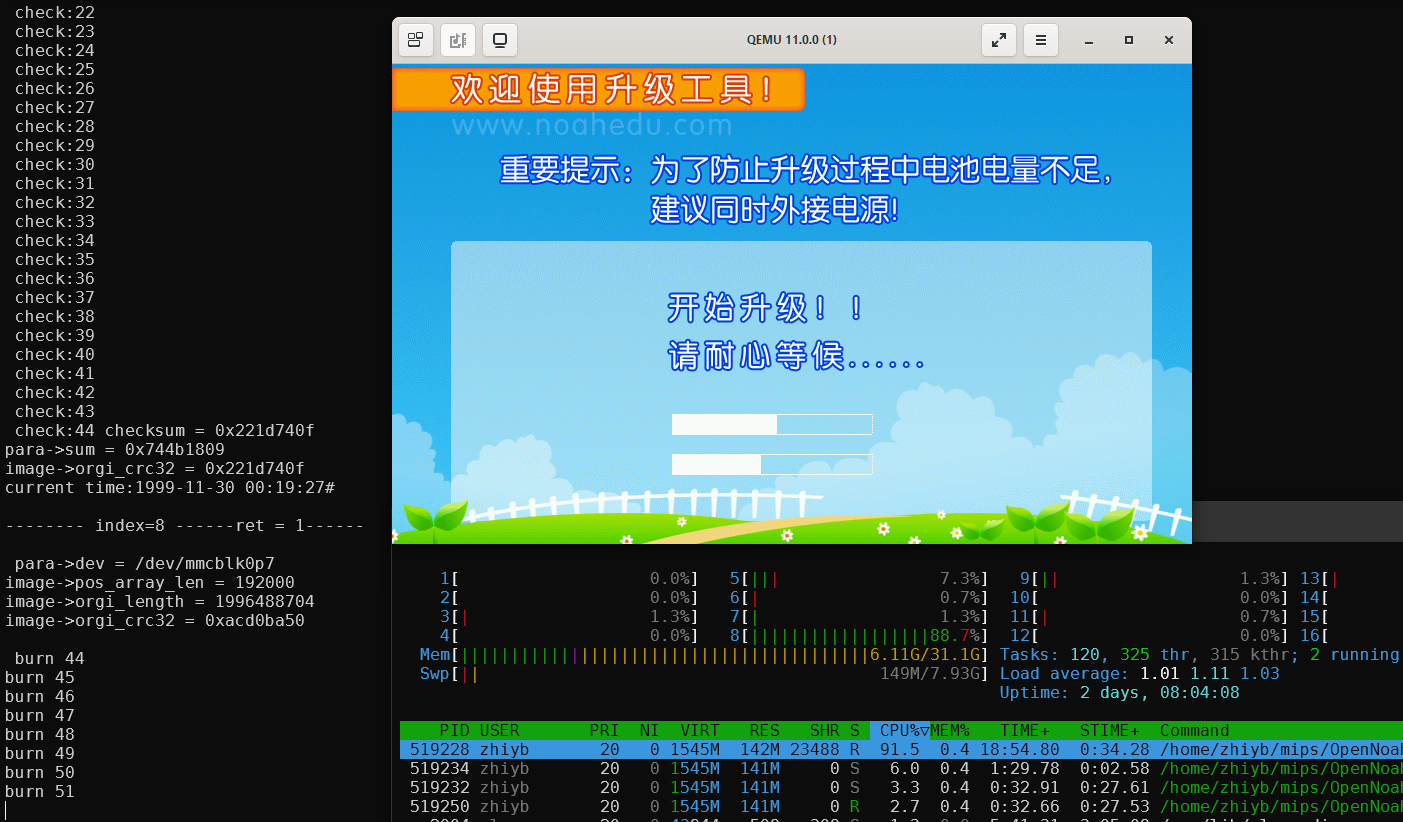Click the htop Tasks summary line
The width and height of the screenshot is (1403, 822).
pos(1200,654)
